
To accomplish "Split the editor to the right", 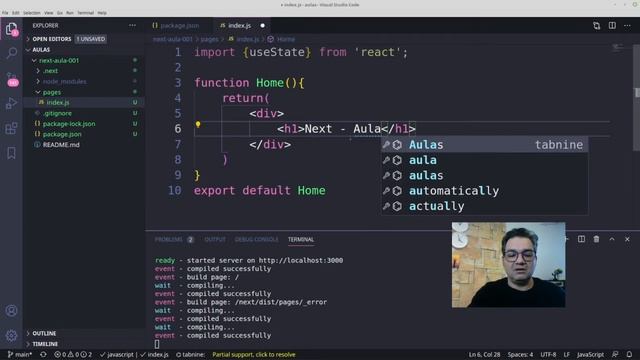I will 612,25.
